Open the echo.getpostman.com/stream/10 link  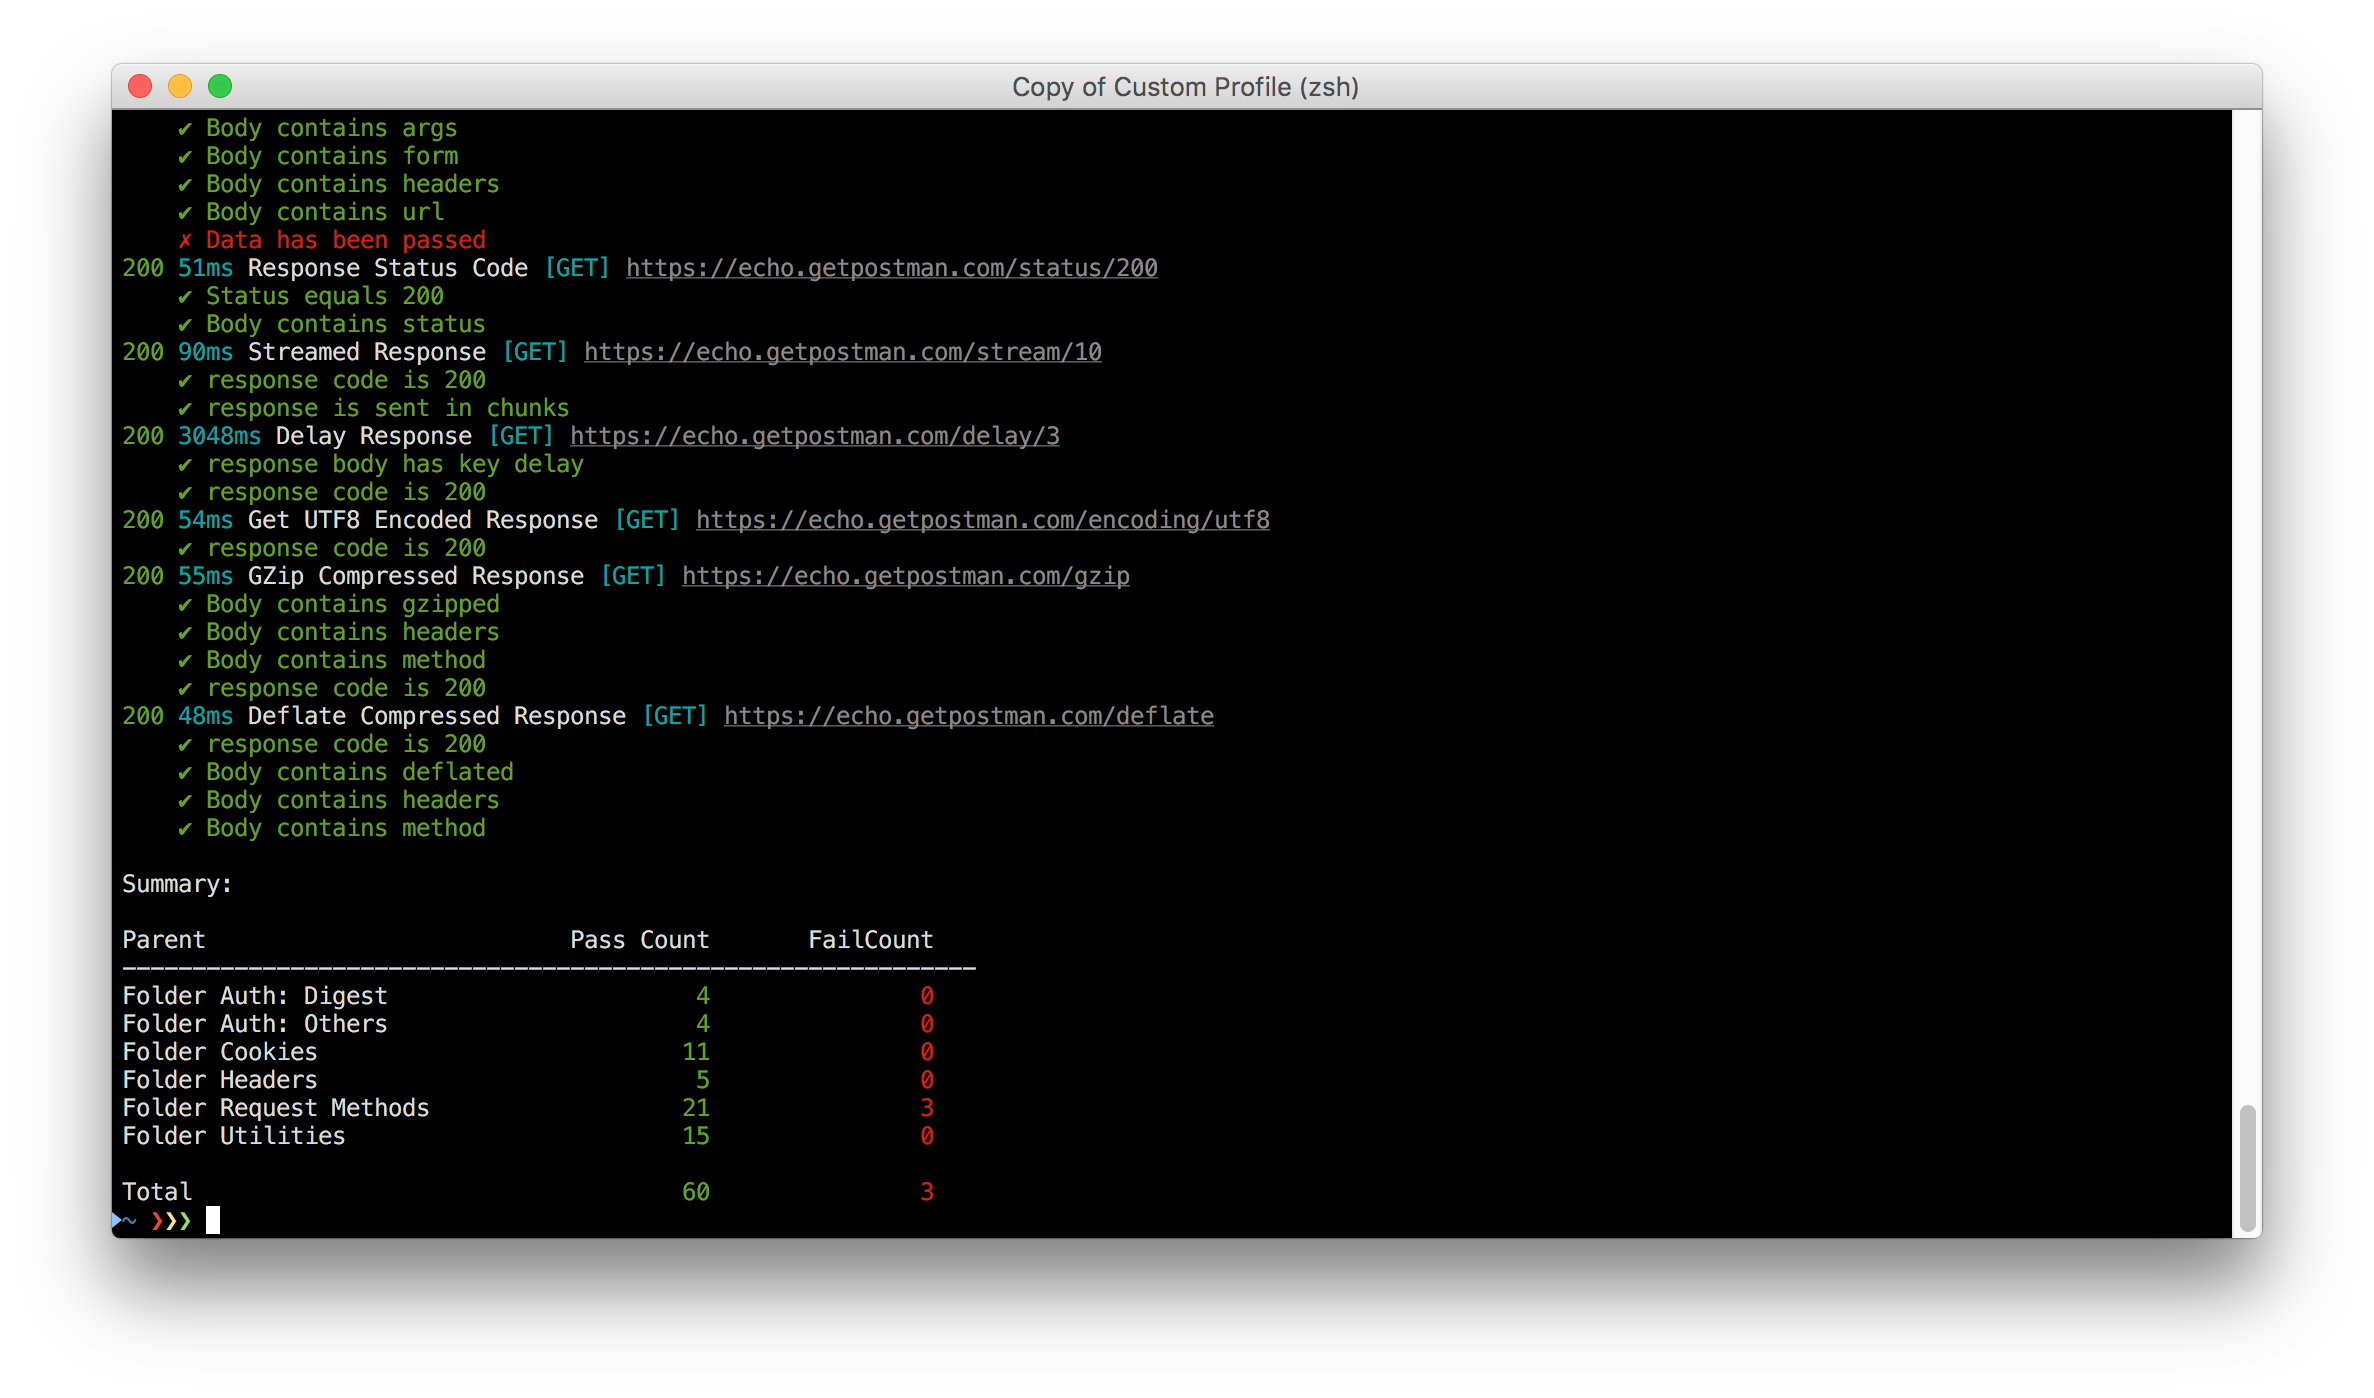[x=842, y=352]
